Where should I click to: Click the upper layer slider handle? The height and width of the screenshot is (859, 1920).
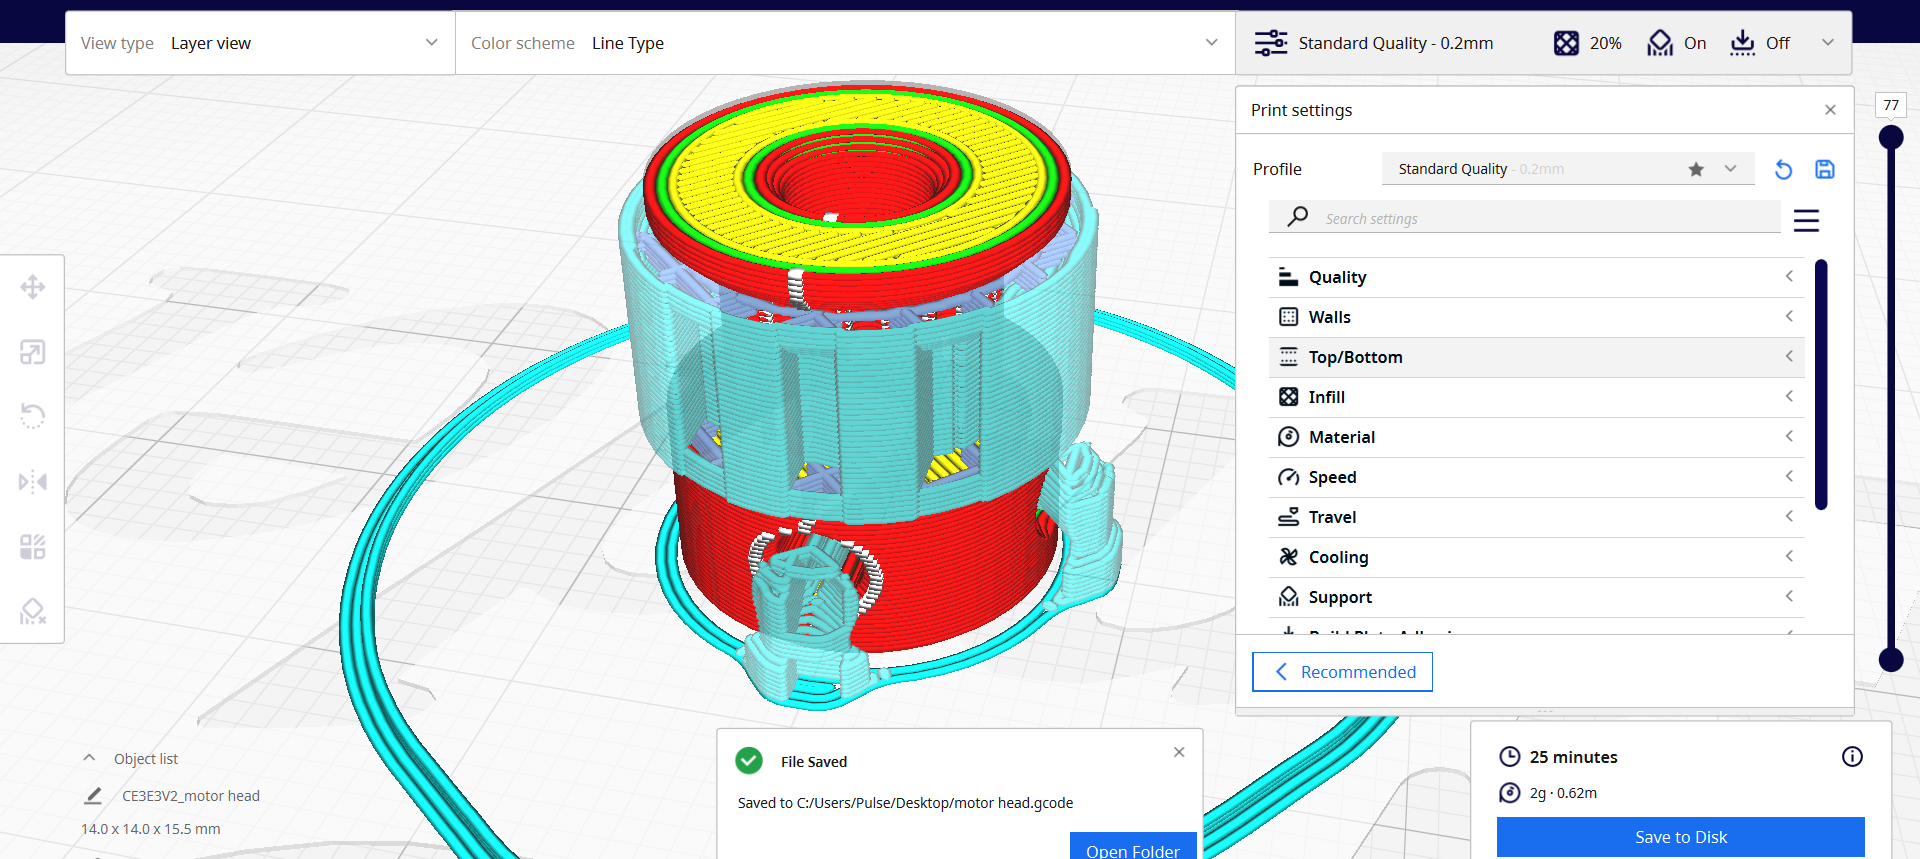click(1891, 137)
